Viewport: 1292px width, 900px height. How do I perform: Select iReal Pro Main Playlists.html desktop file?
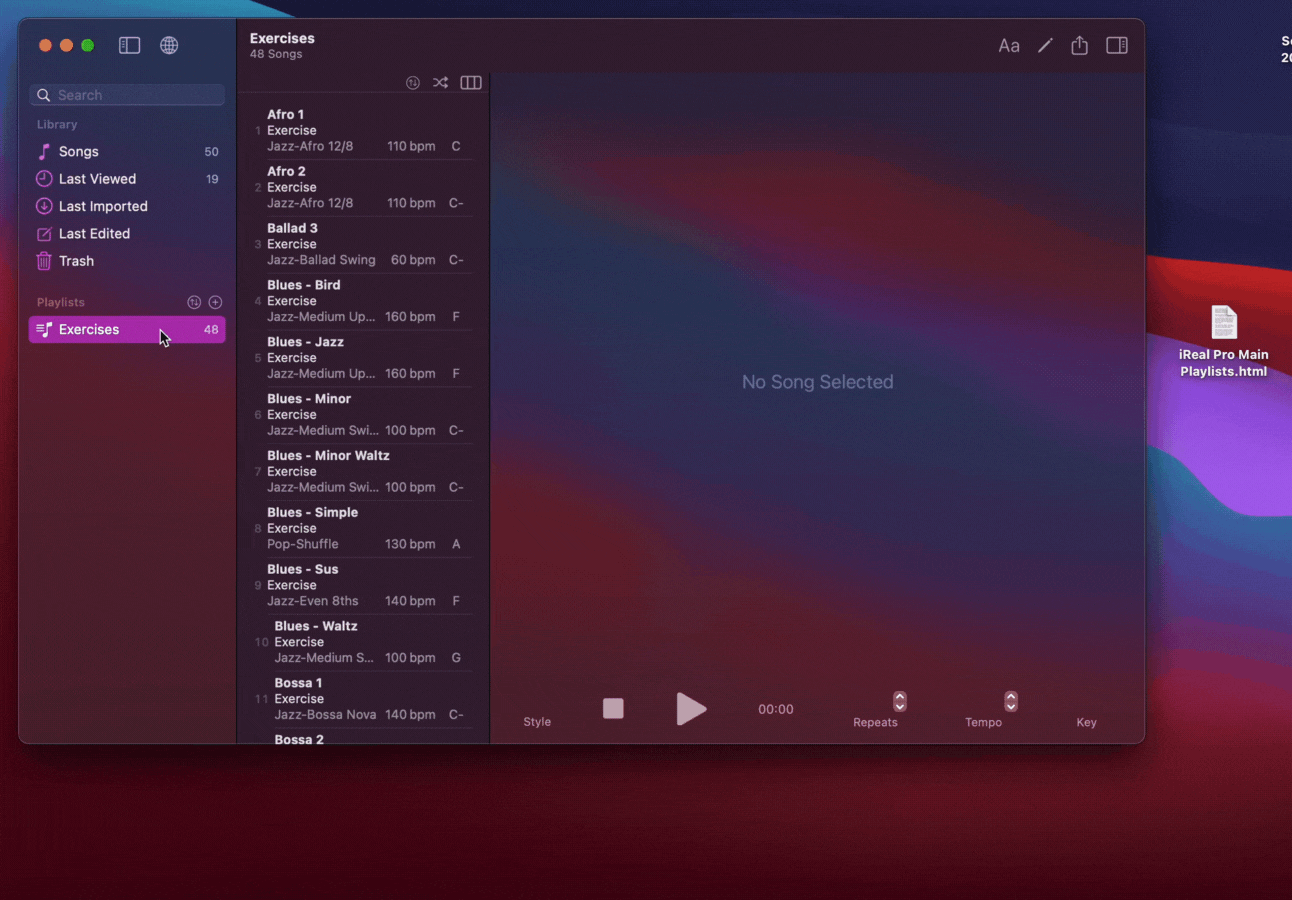(1224, 342)
